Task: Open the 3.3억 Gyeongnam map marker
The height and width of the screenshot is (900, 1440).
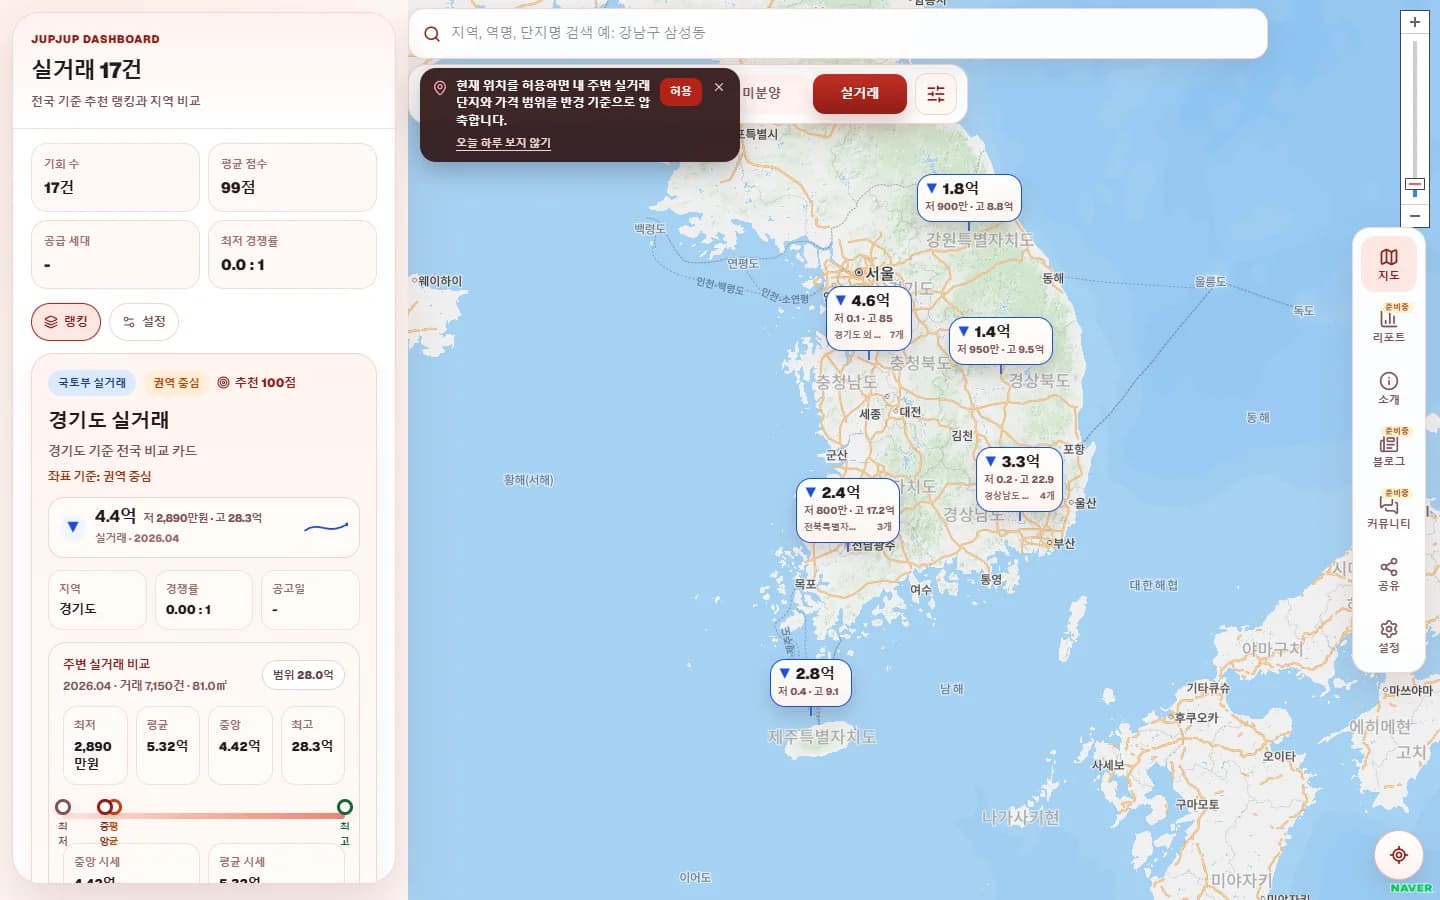Action: [x=1019, y=479]
